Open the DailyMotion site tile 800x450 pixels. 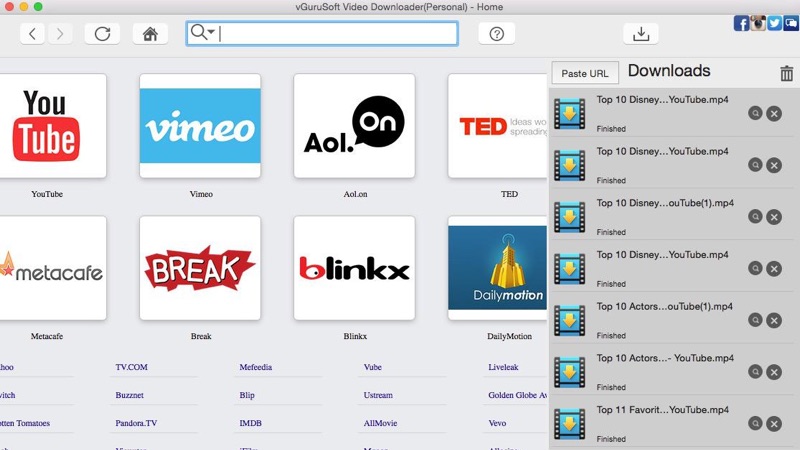pyautogui.click(x=497, y=268)
